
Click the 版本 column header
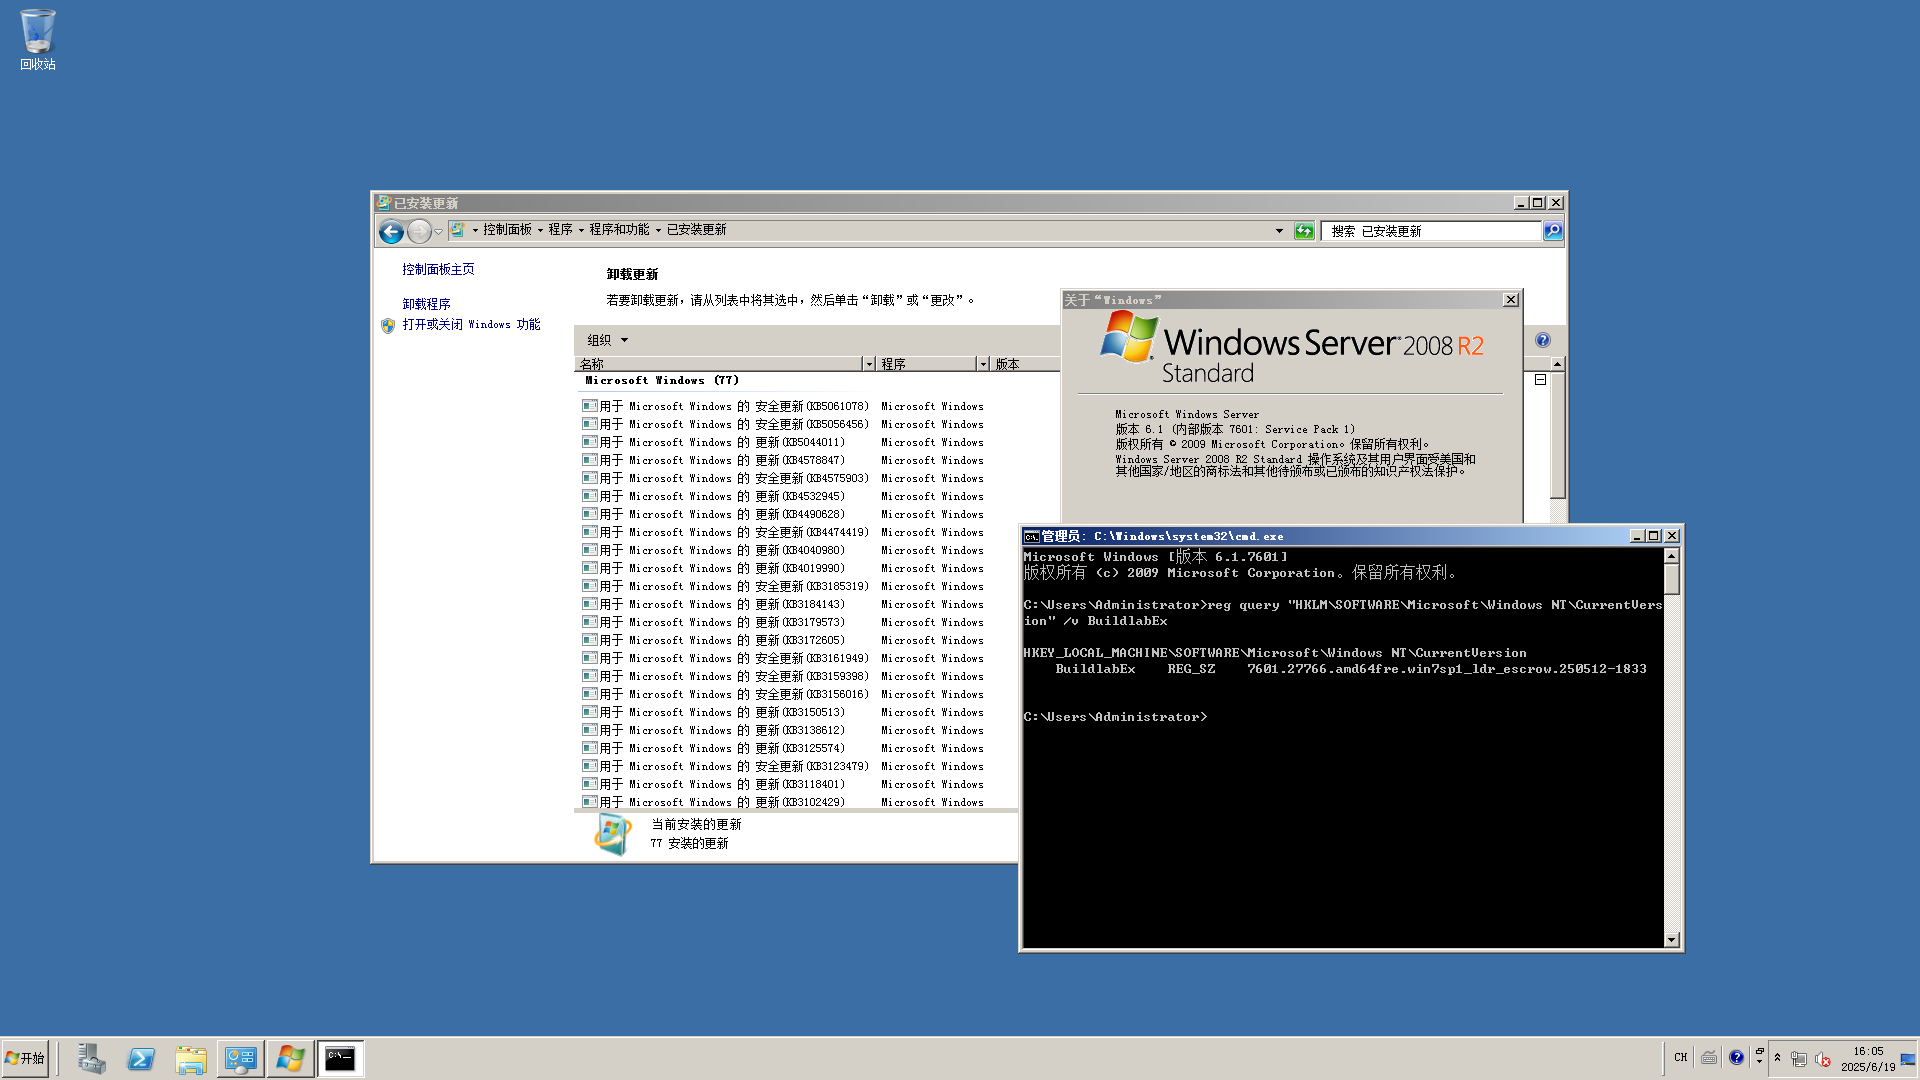(1024, 364)
